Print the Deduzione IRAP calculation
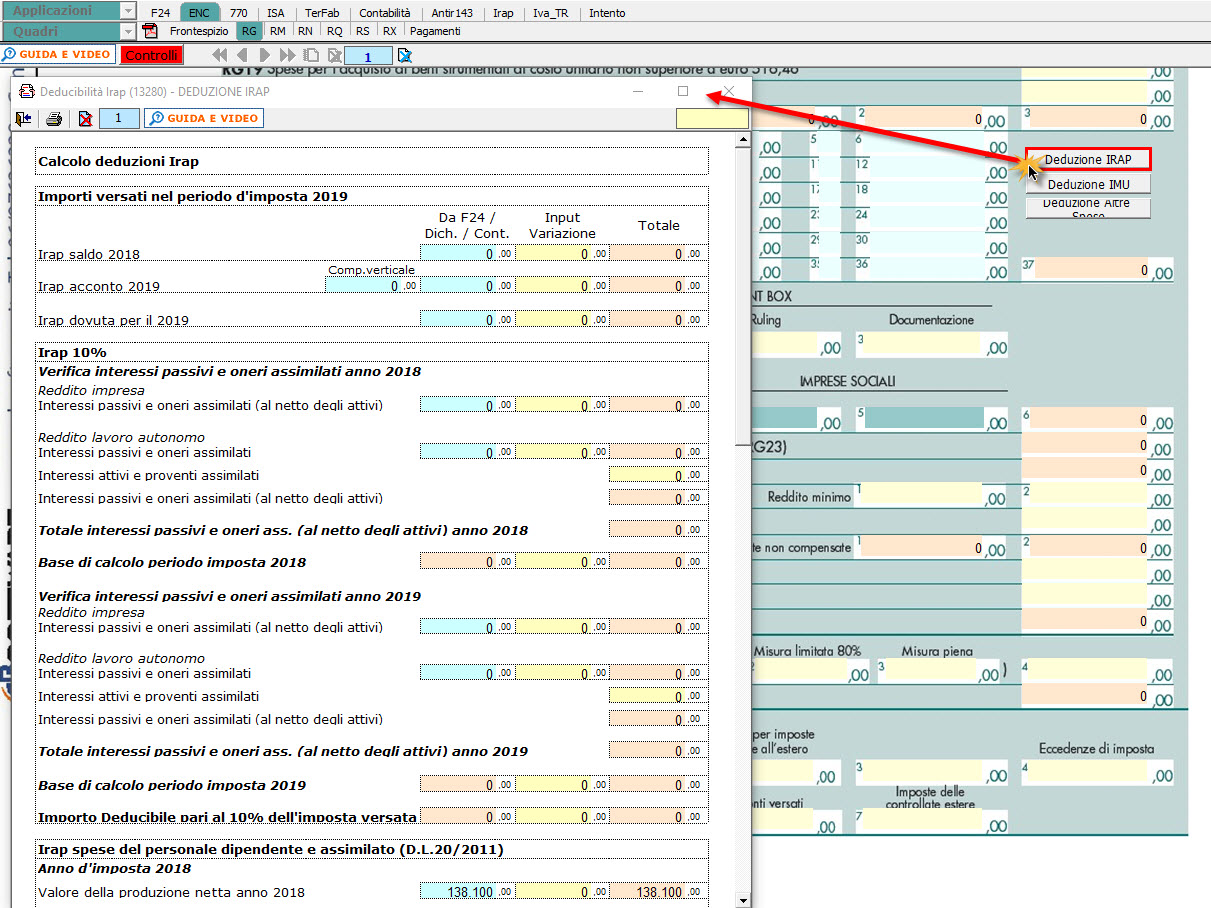1211x908 pixels. tap(54, 118)
